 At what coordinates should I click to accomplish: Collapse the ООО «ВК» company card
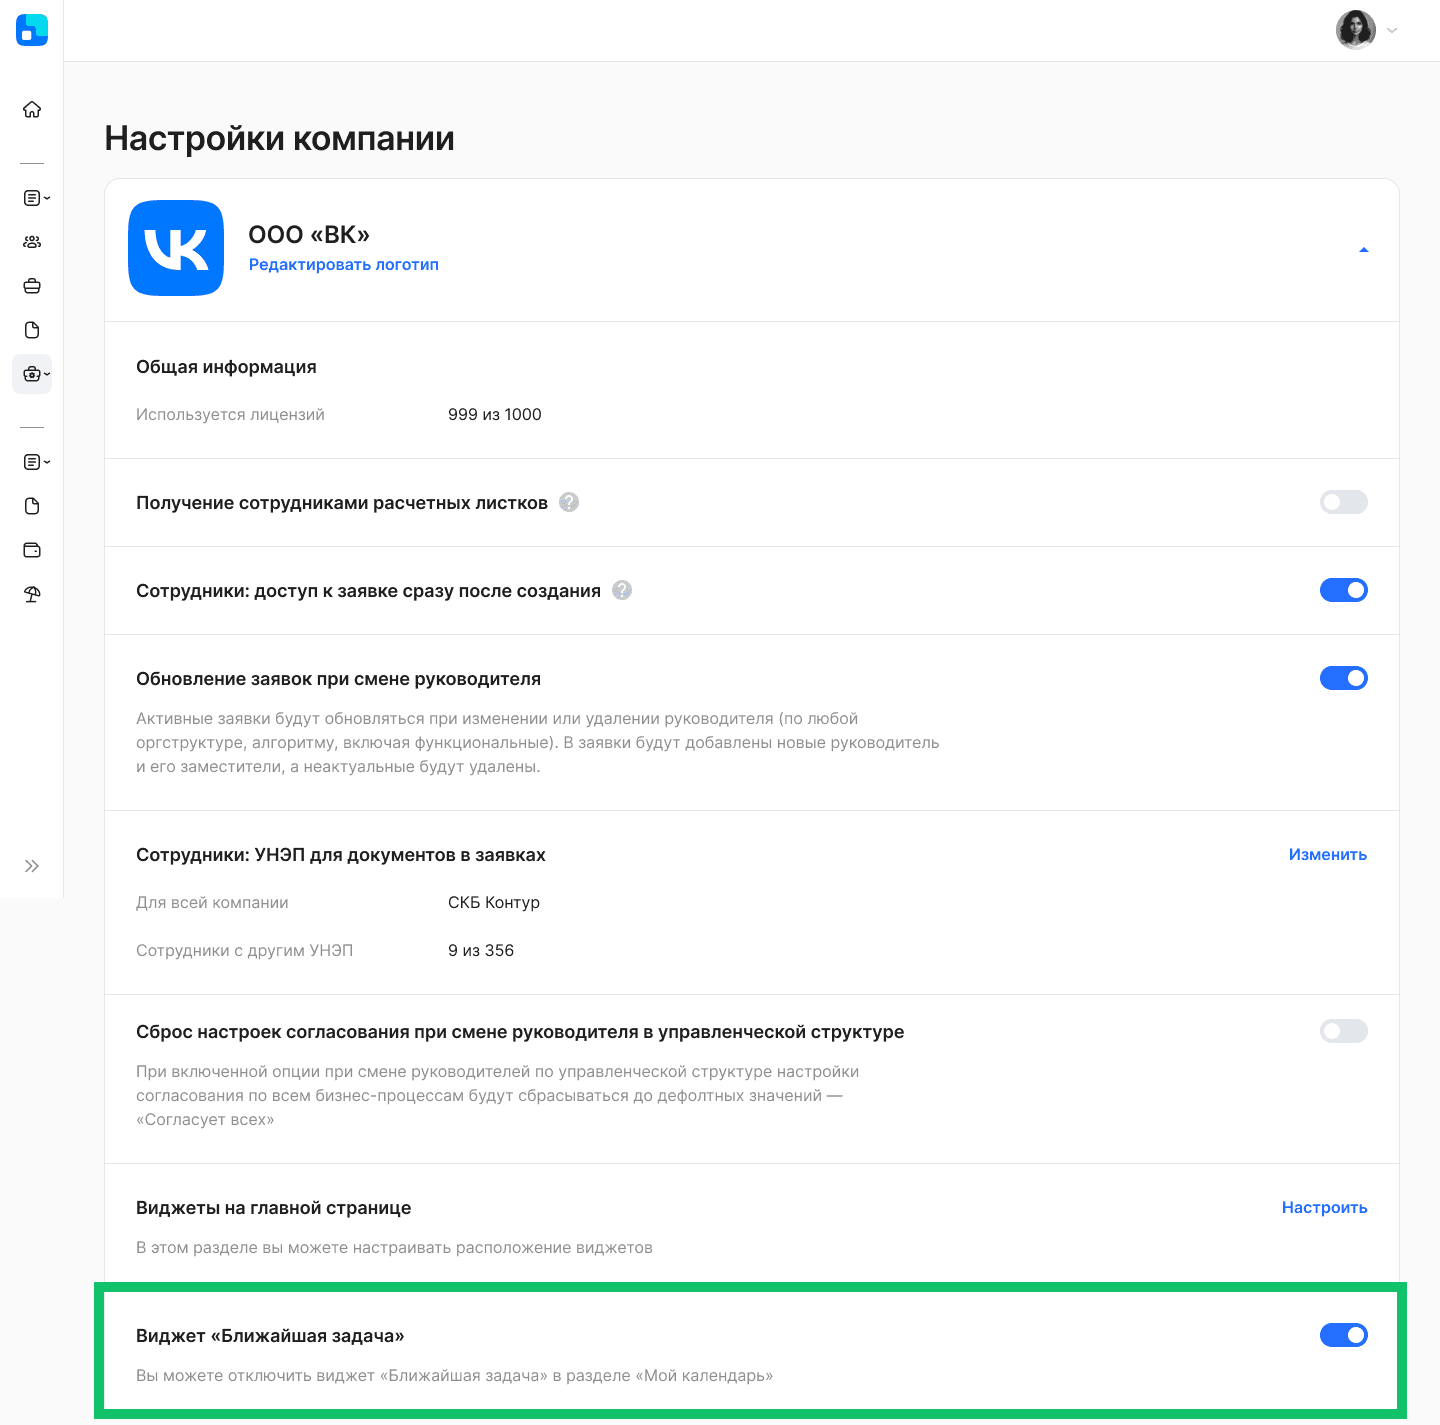click(1364, 250)
